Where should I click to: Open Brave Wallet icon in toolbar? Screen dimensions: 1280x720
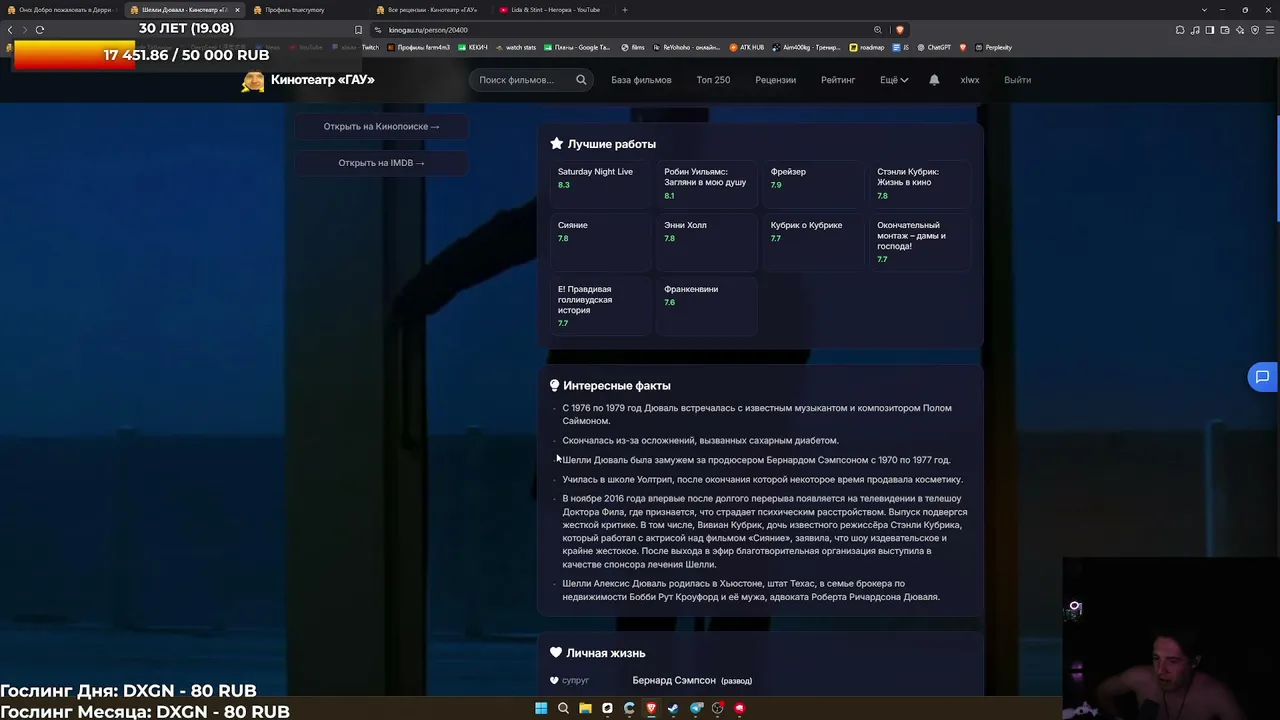pos(1225,30)
